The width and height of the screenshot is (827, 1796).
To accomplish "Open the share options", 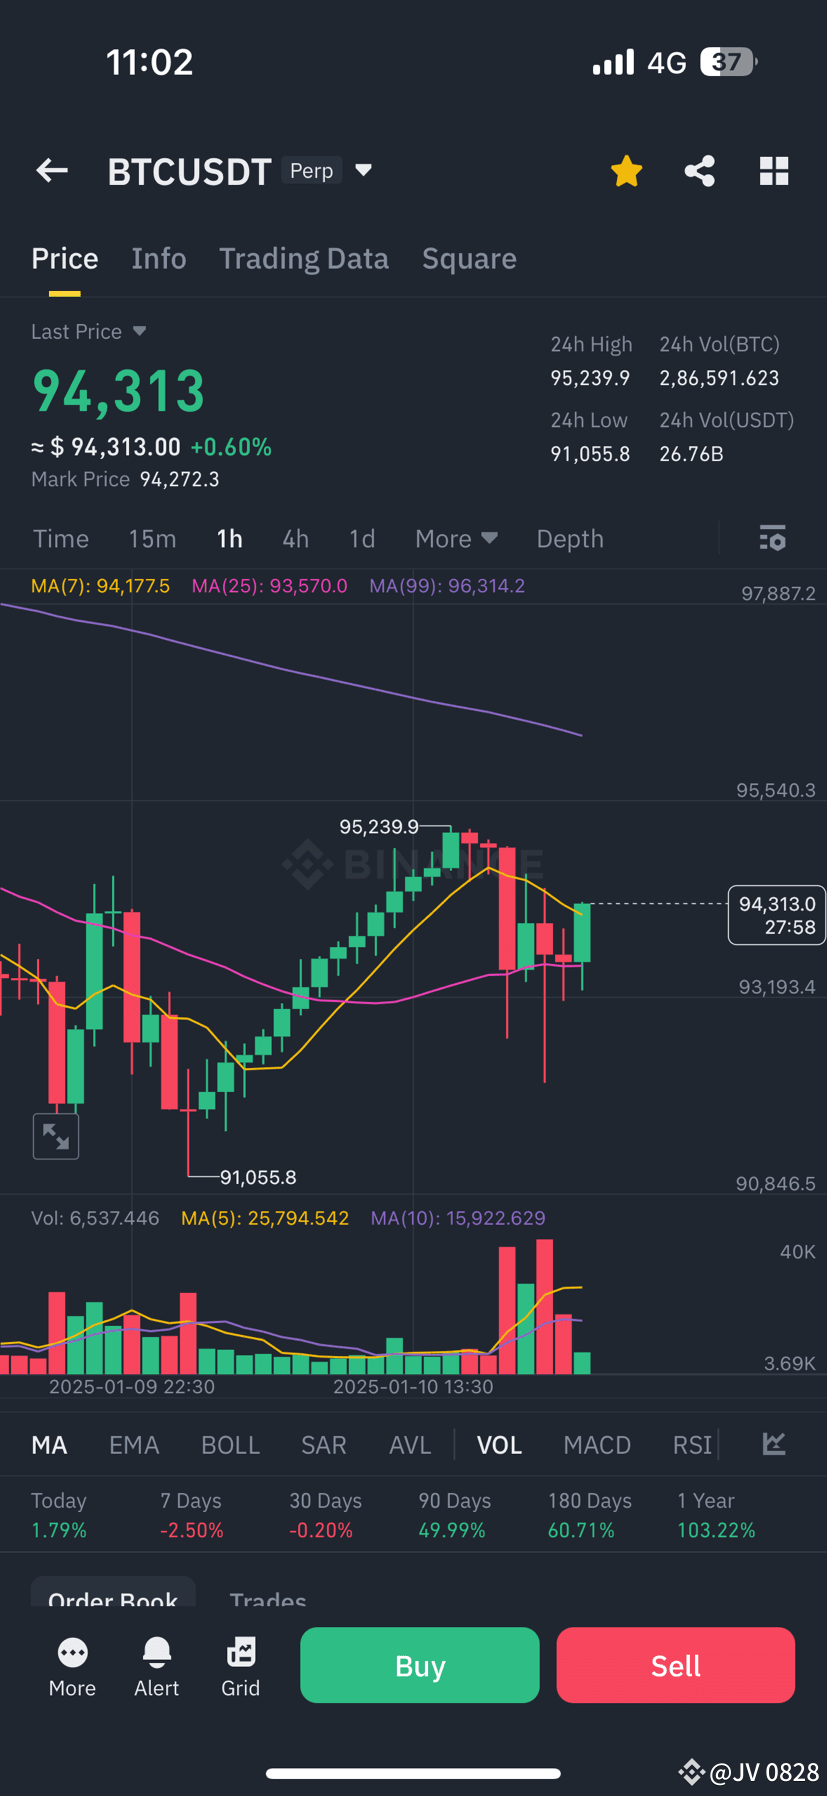I will click(699, 170).
